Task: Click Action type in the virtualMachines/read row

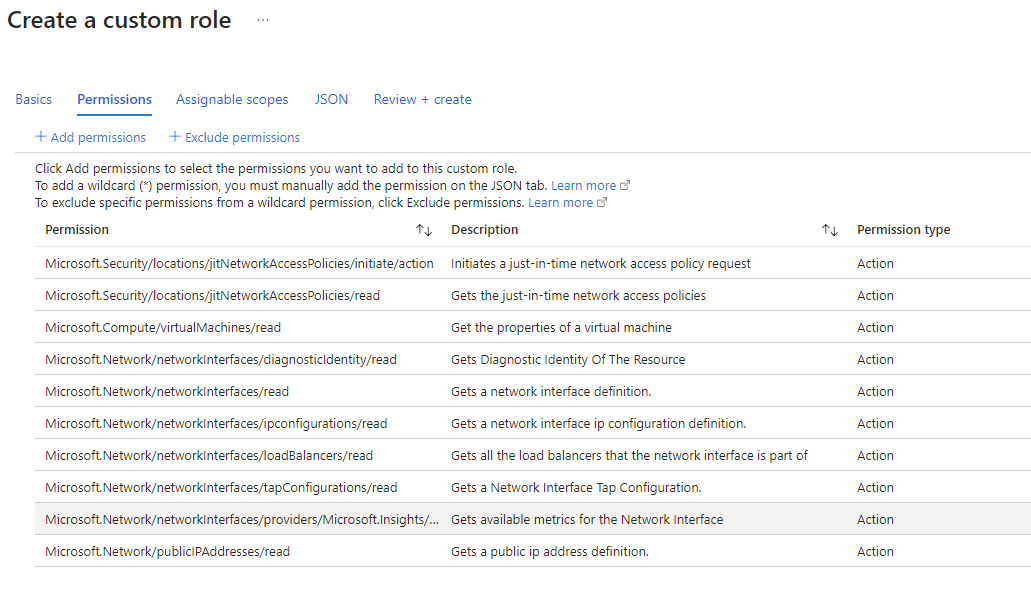Action: (x=875, y=328)
